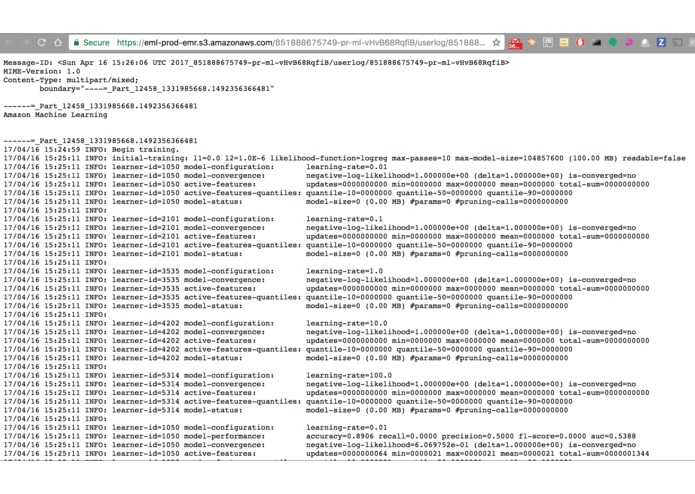Click the light grey extension icon
Image resolution: width=695 pixels, height=494 pixels.
click(x=645, y=43)
